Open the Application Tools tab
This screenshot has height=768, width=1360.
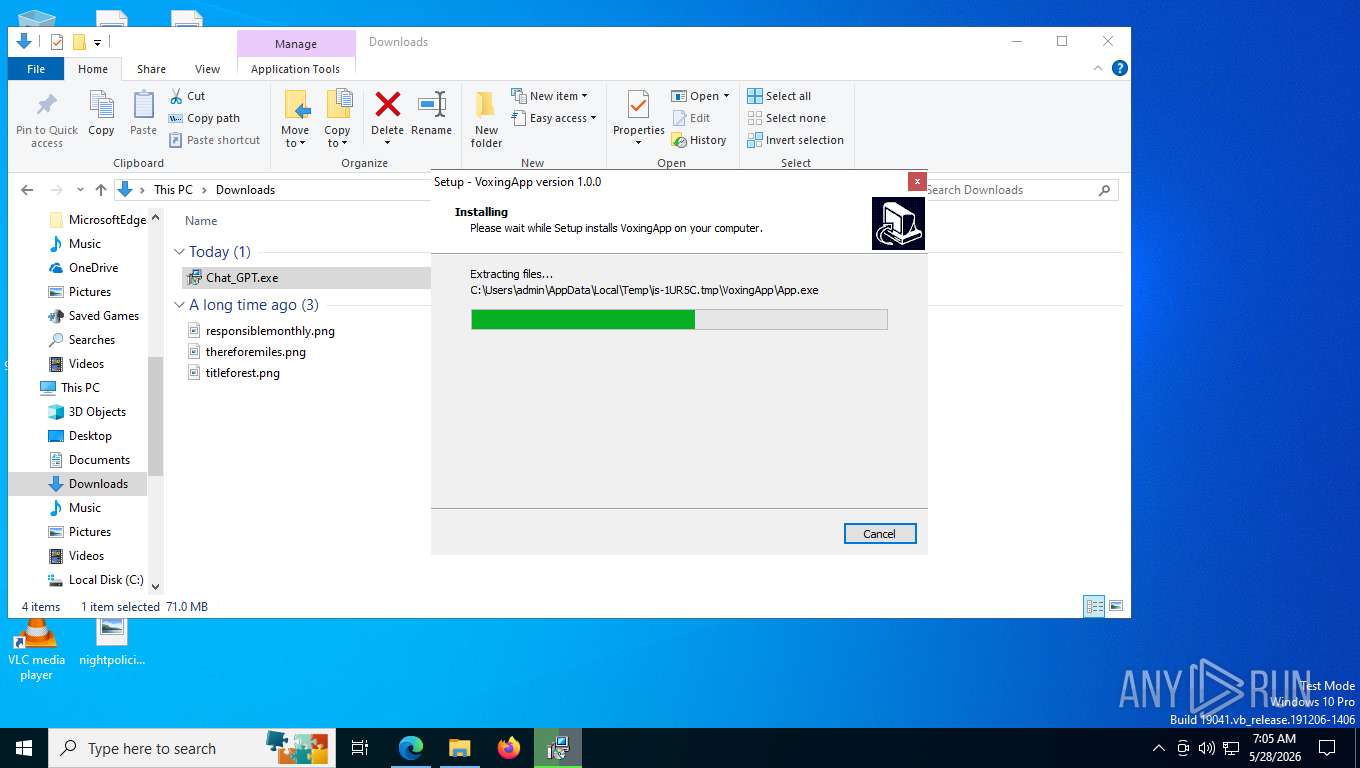(x=295, y=69)
